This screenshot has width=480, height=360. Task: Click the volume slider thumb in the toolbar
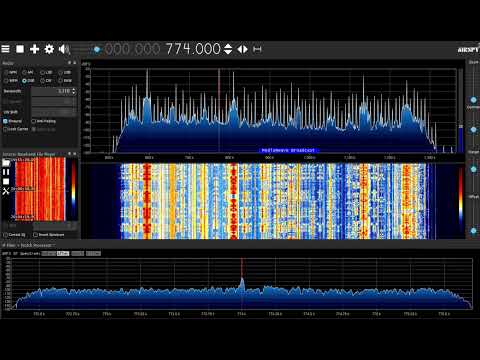(x=97, y=50)
